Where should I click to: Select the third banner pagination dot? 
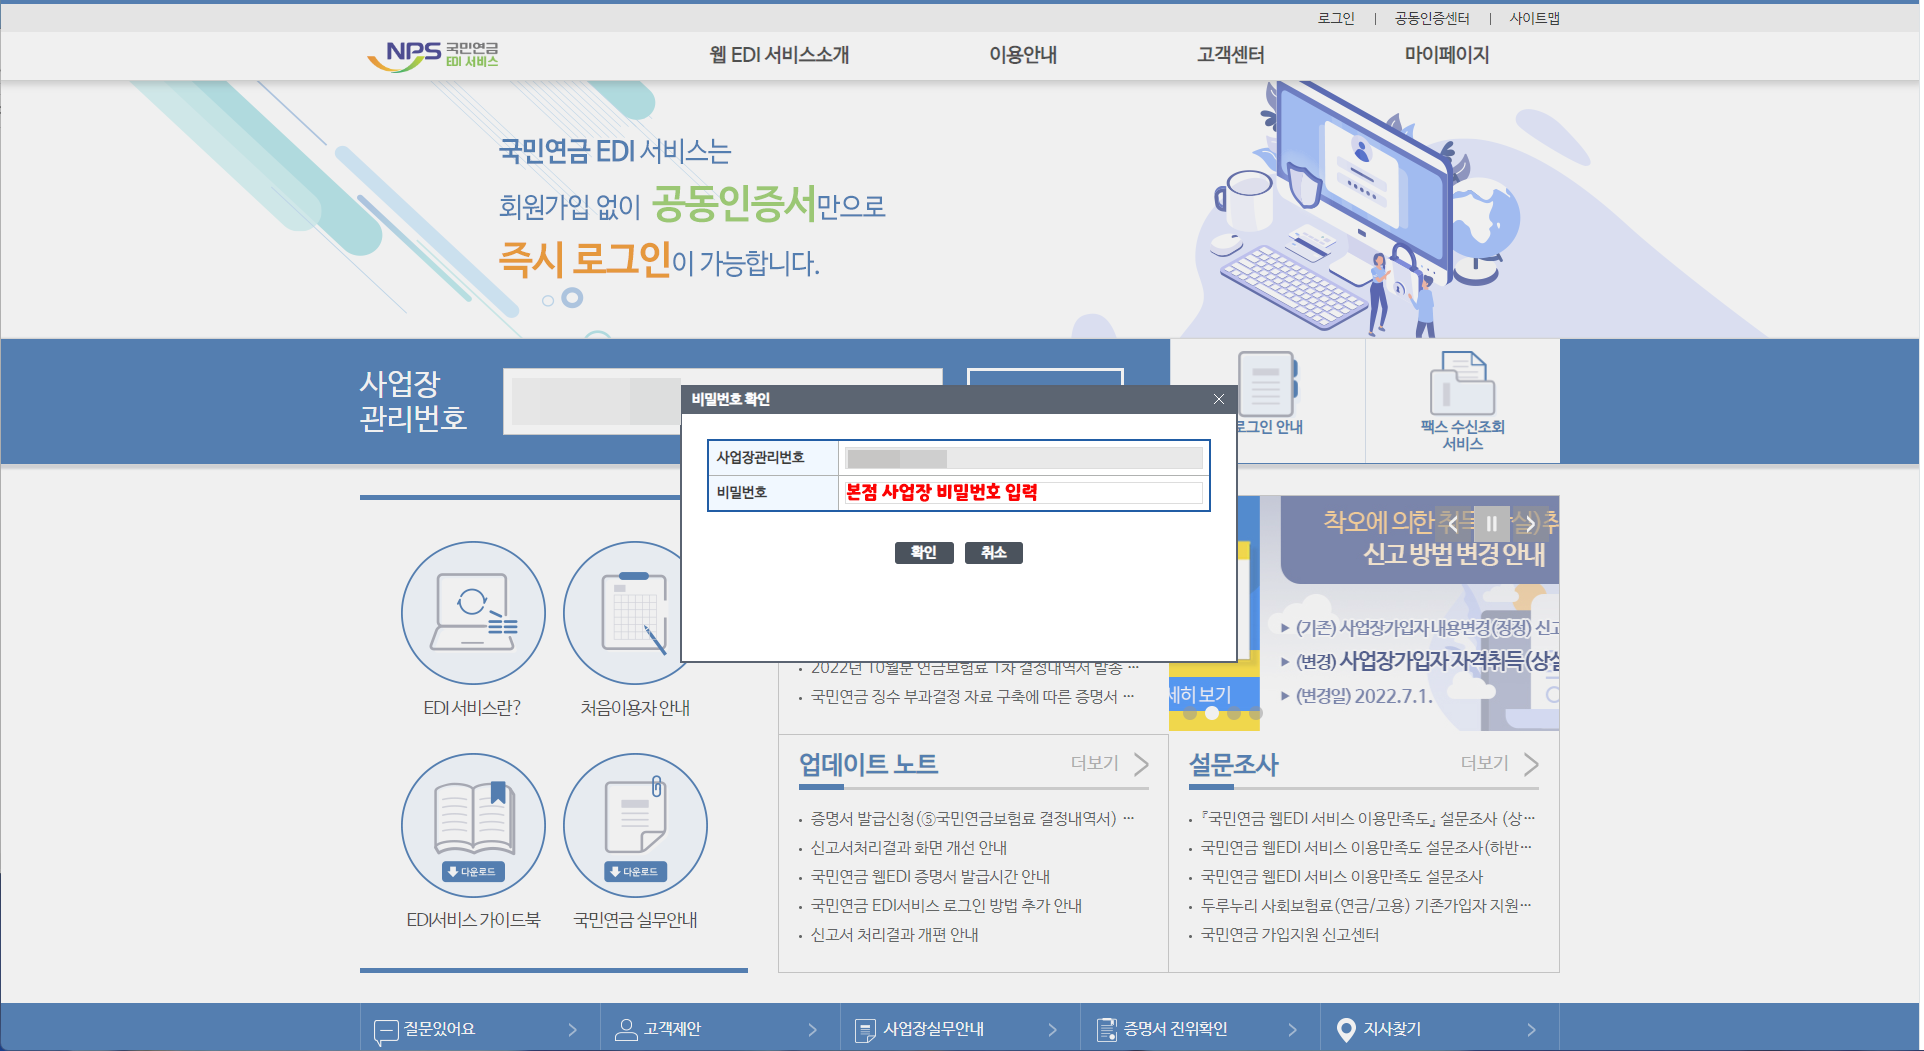pyautogui.click(x=1234, y=713)
